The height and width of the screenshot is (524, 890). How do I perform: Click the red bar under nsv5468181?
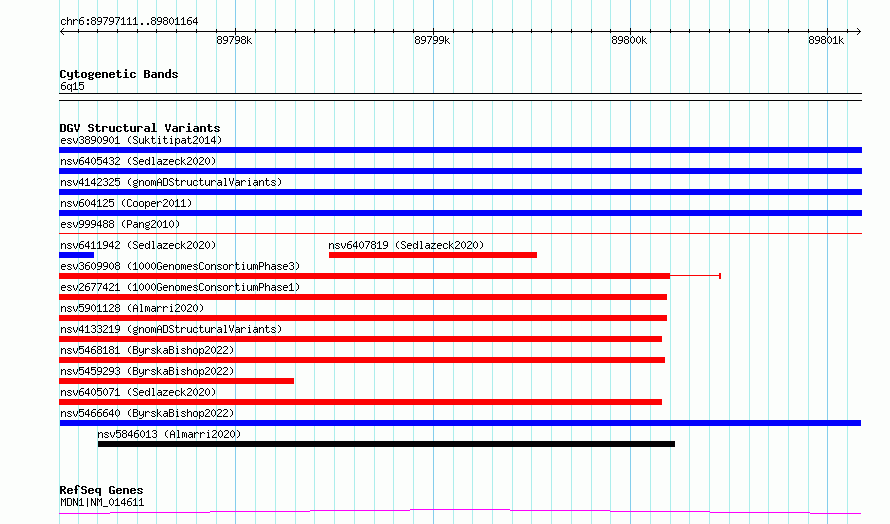tap(362, 360)
